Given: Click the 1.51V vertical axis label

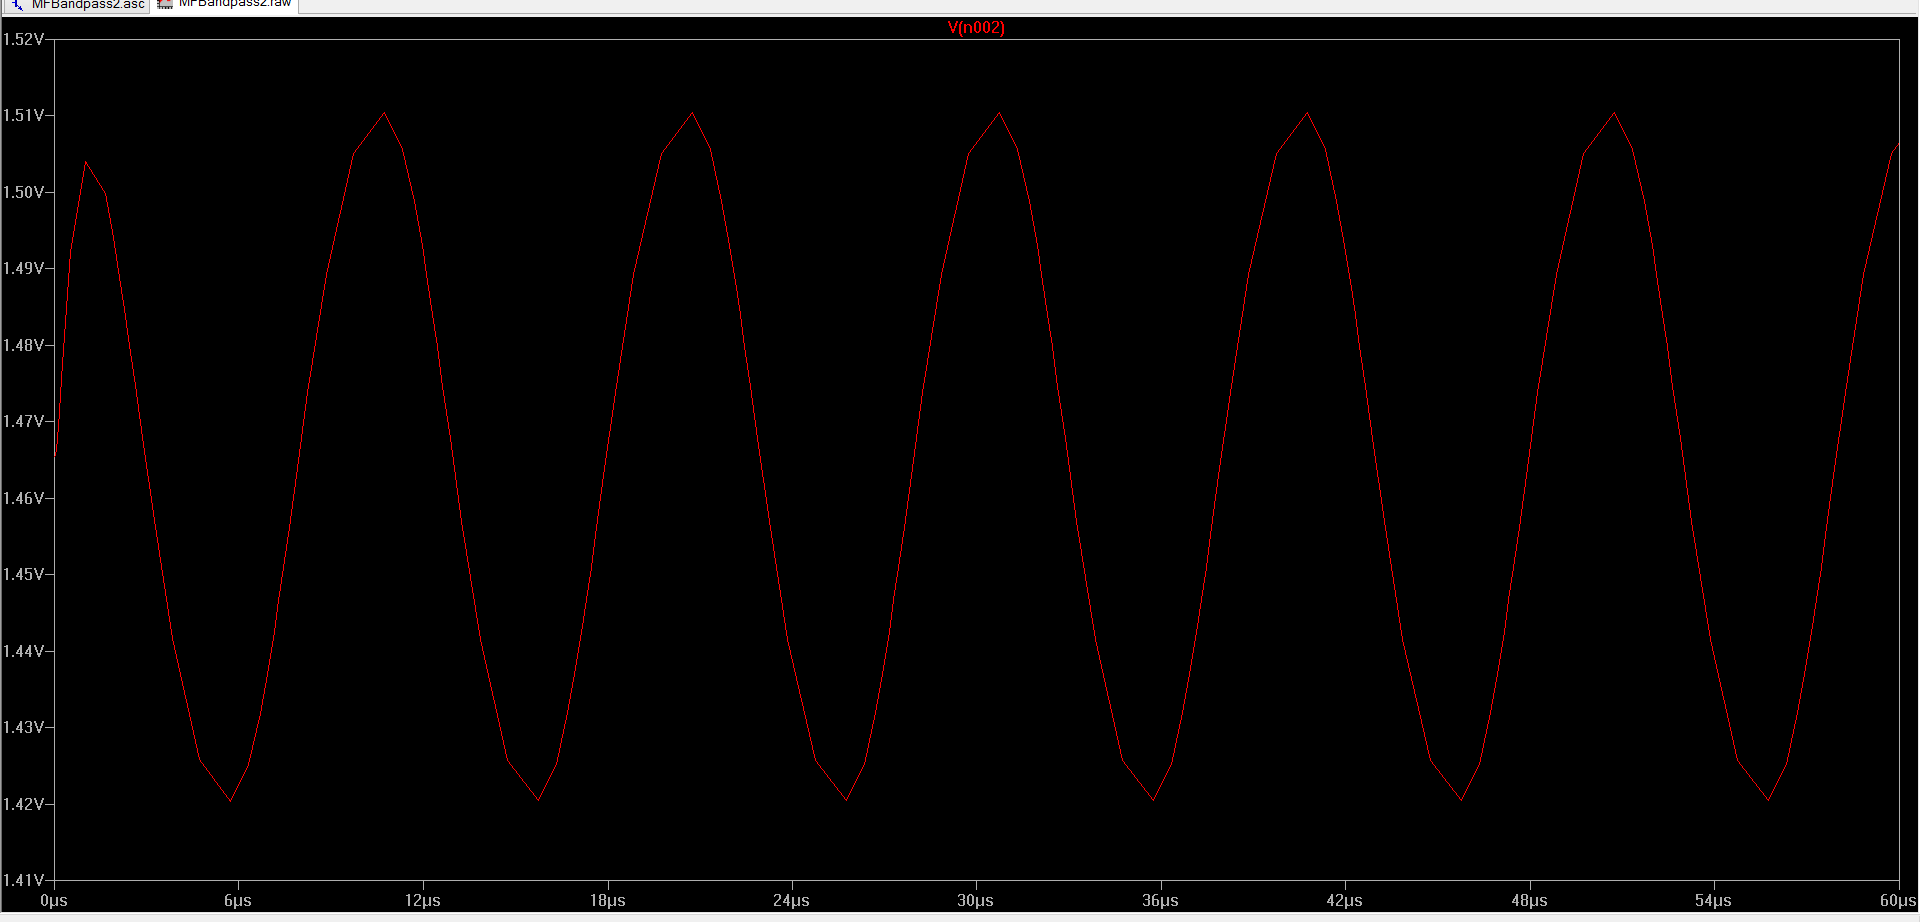Looking at the screenshot, I should click(x=24, y=116).
